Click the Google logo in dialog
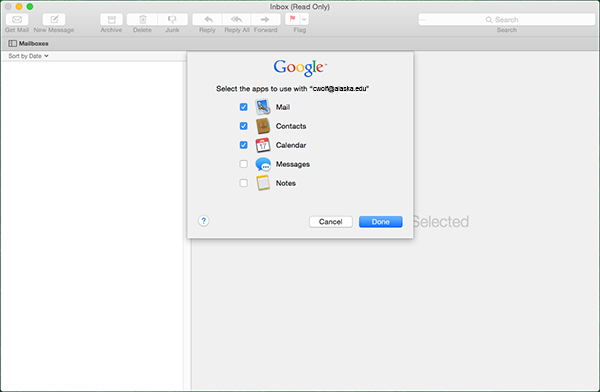The height and width of the screenshot is (392, 600). (x=300, y=68)
